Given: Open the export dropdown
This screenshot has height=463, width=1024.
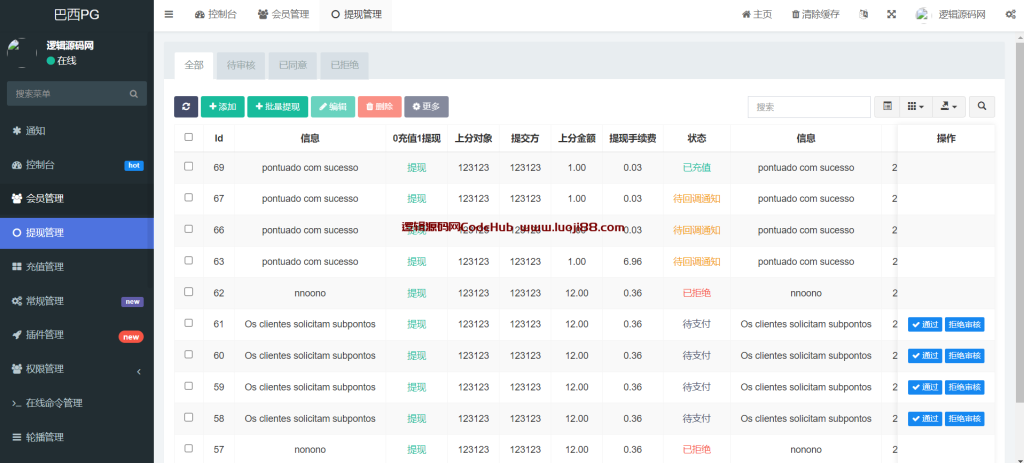Looking at the screenshot, I should click(x=948, y=106).
